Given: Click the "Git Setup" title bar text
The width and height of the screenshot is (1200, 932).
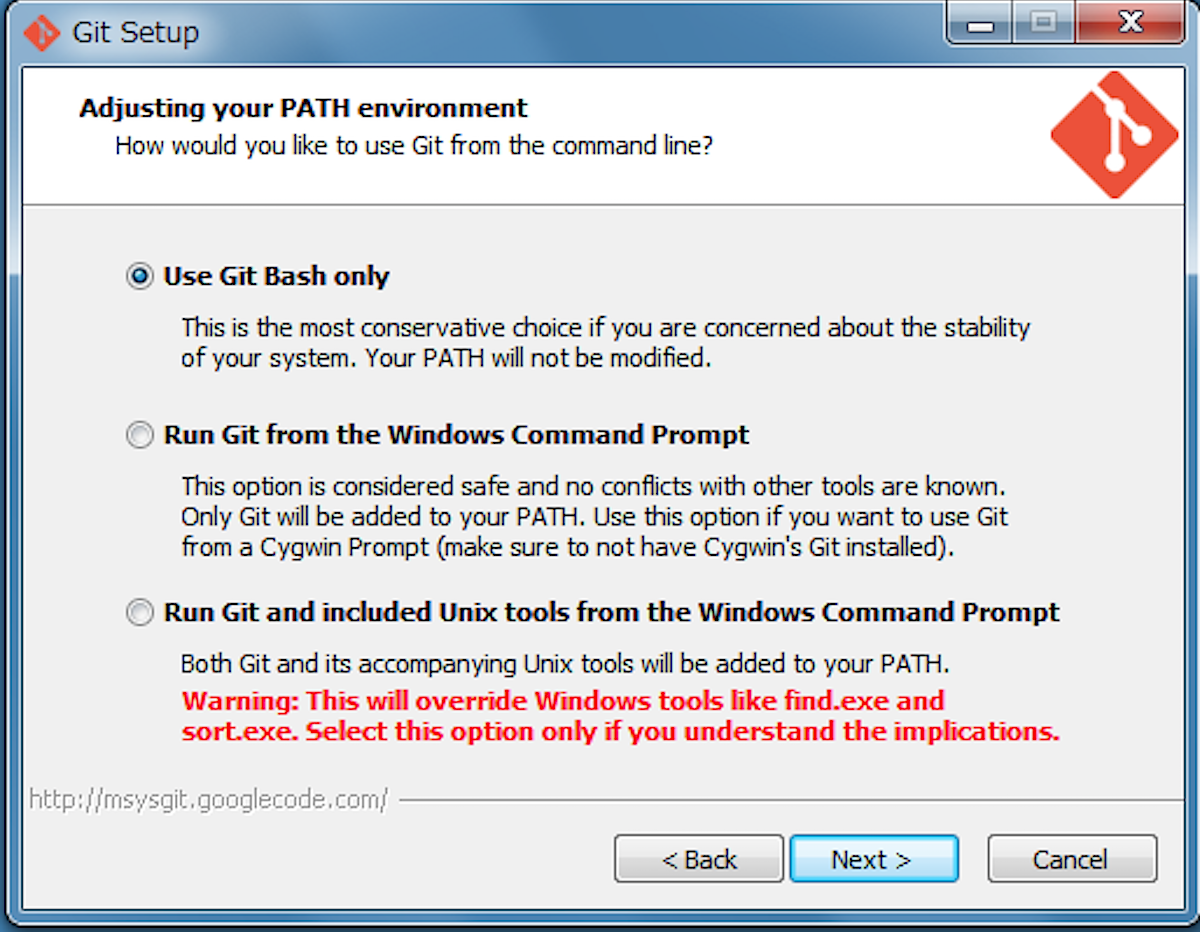Looking at the screenshot, I should click(x=135, y=32).
